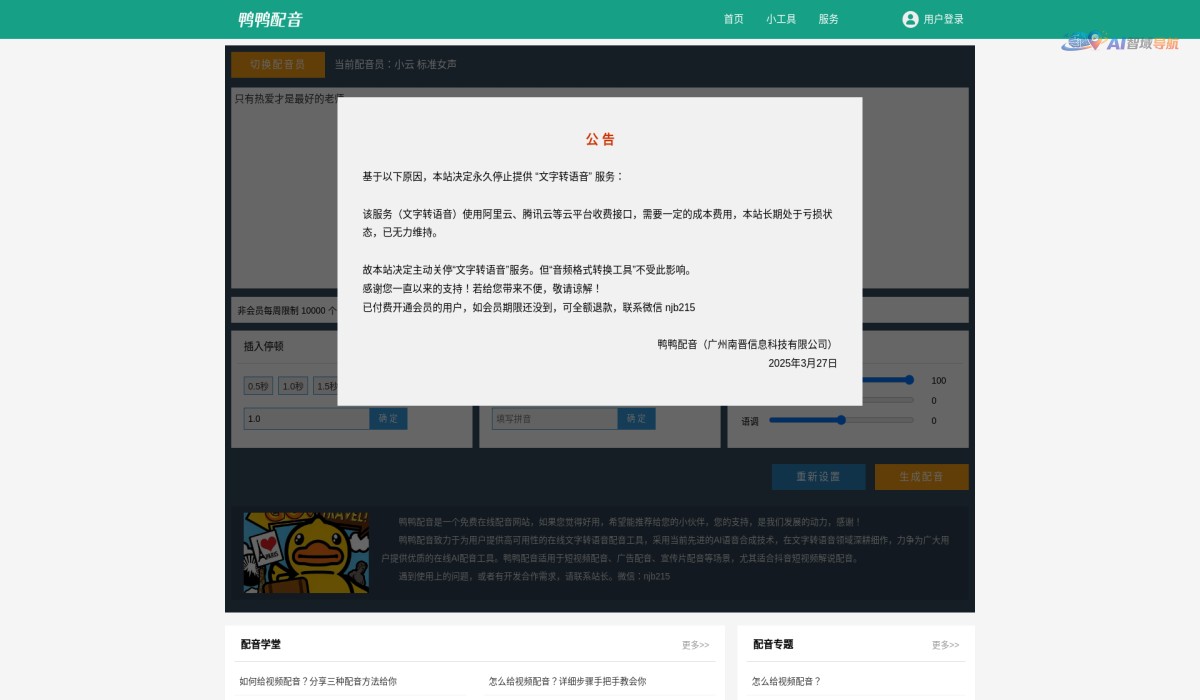Image resolution: width=1200 pixels, height=700 pixels.
Task: Open the 小工具 menu item
Action: point(781,18)
